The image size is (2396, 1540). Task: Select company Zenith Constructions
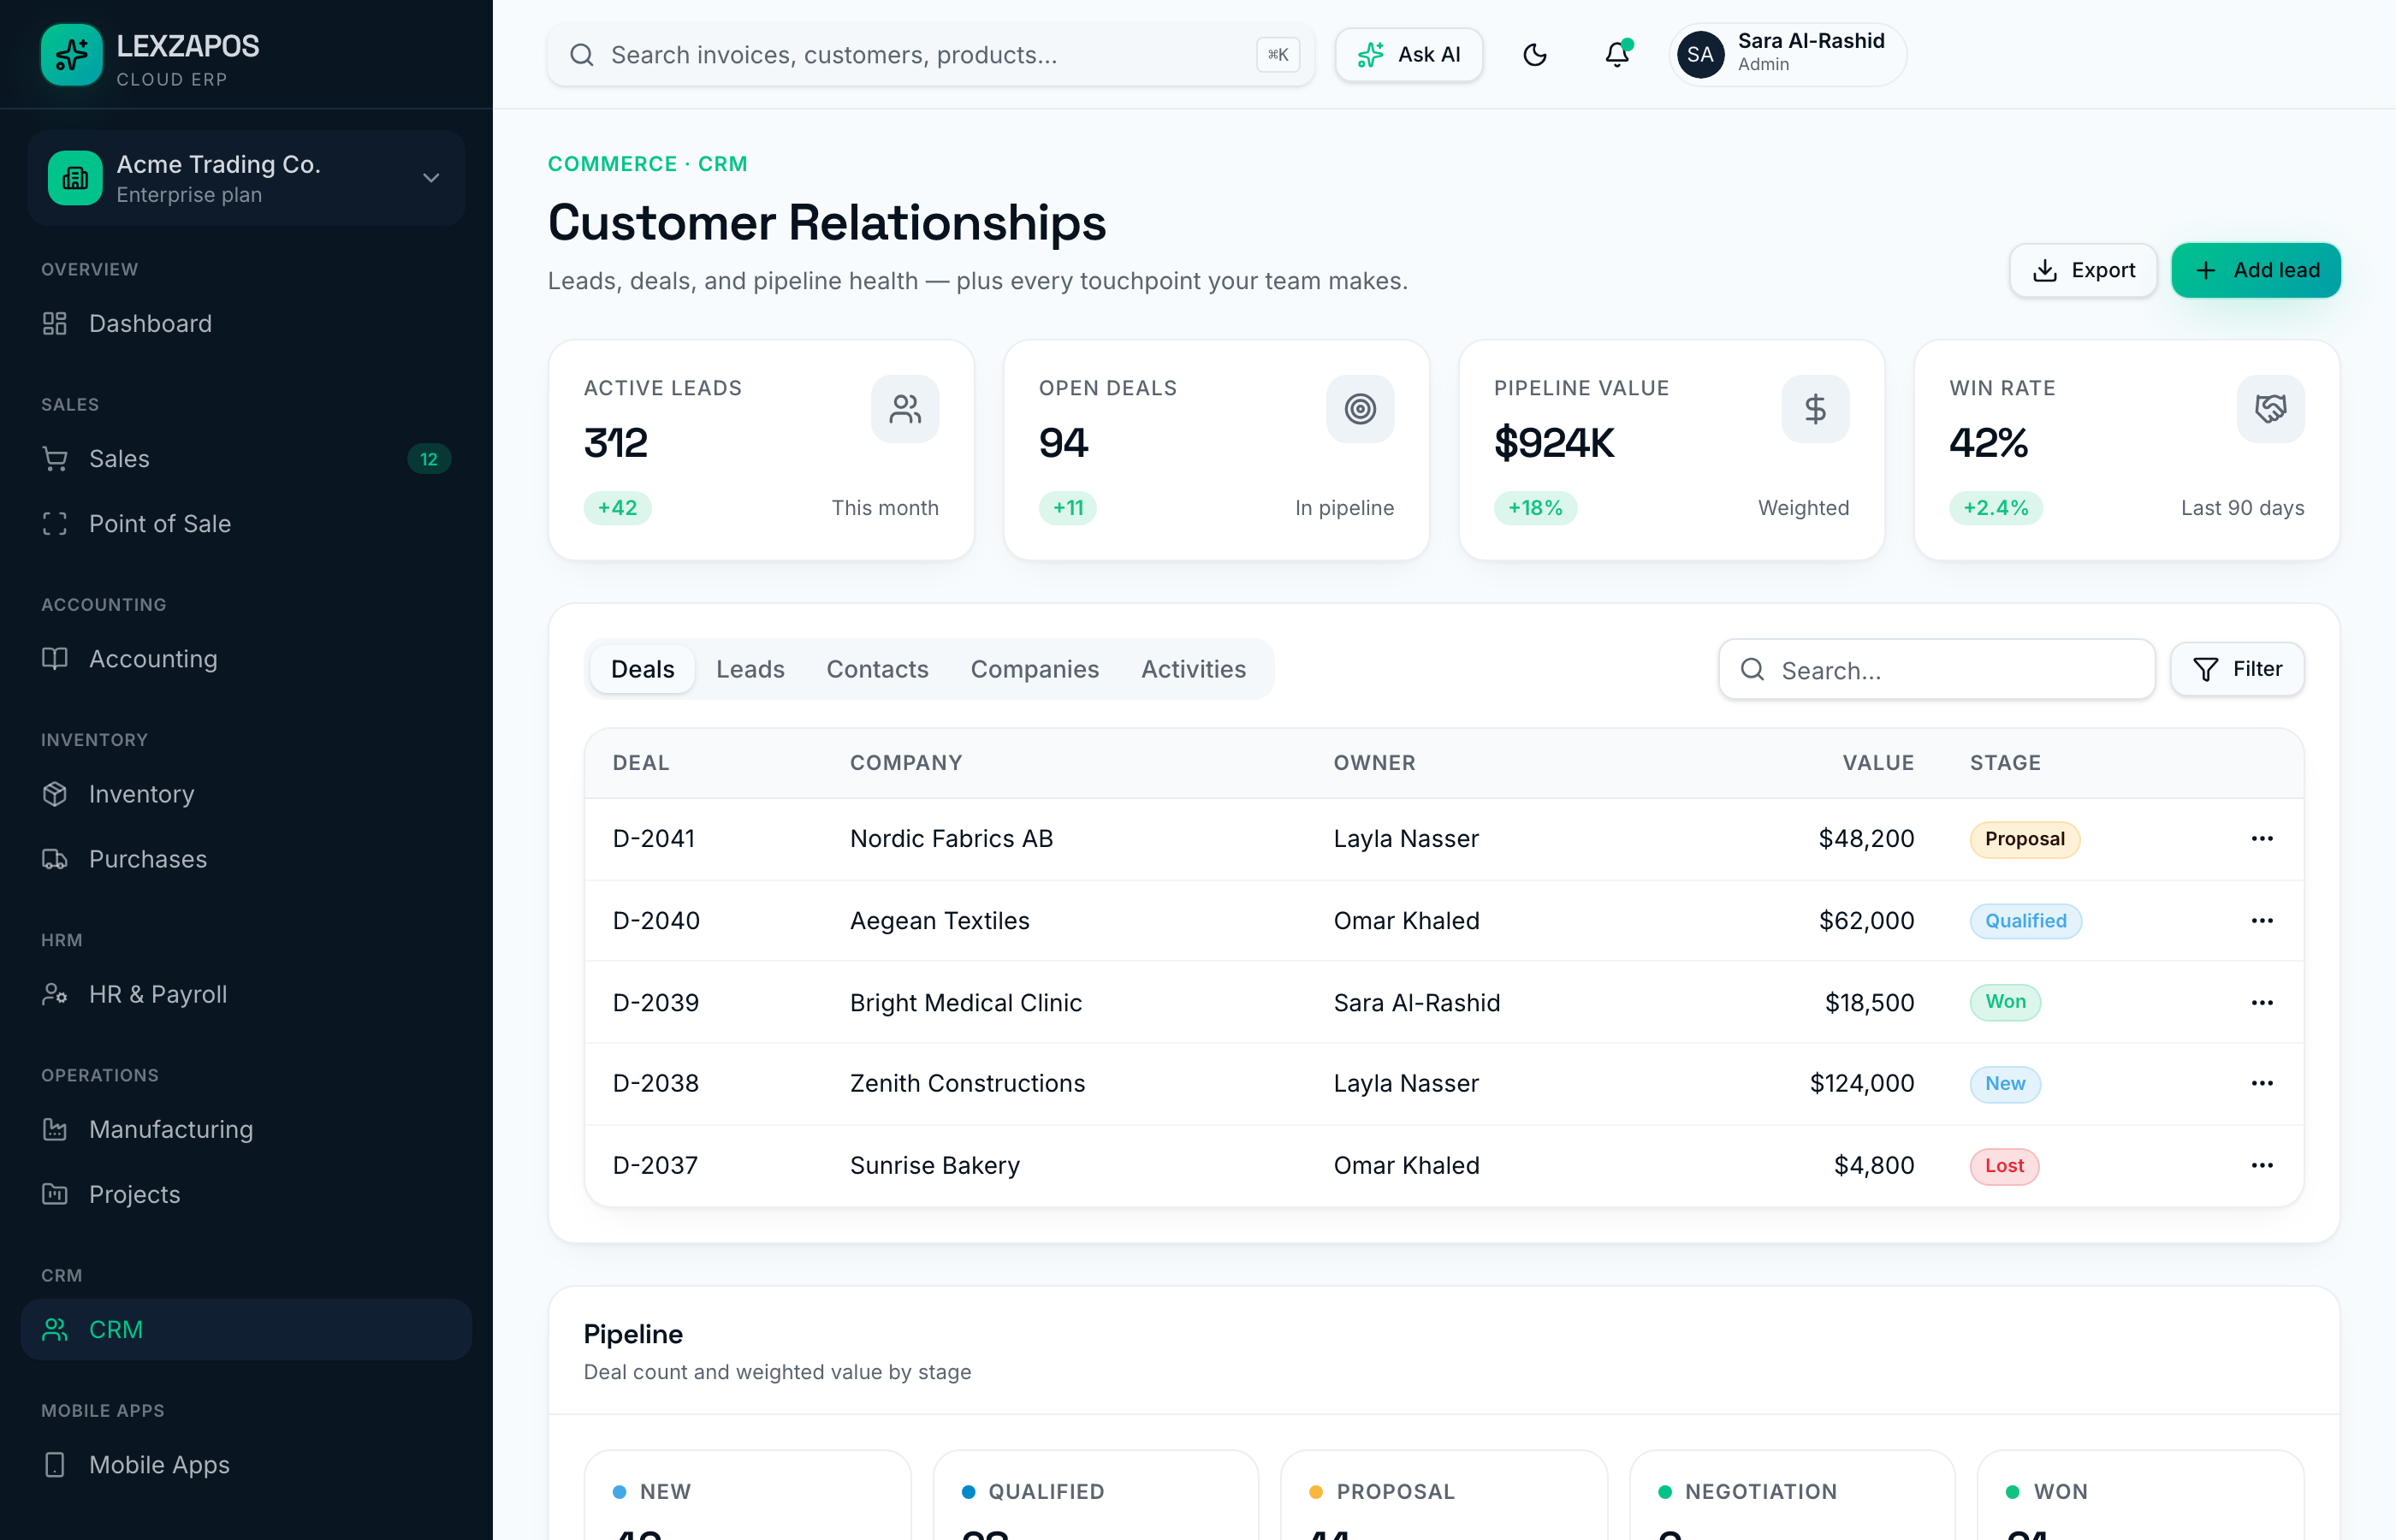[x=967, y=1084]
